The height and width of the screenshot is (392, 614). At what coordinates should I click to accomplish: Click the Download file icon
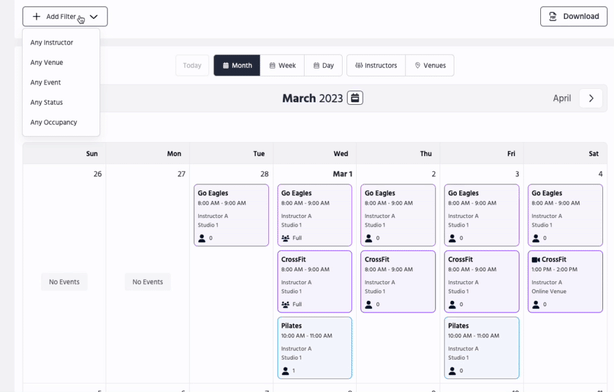(553, 16)
